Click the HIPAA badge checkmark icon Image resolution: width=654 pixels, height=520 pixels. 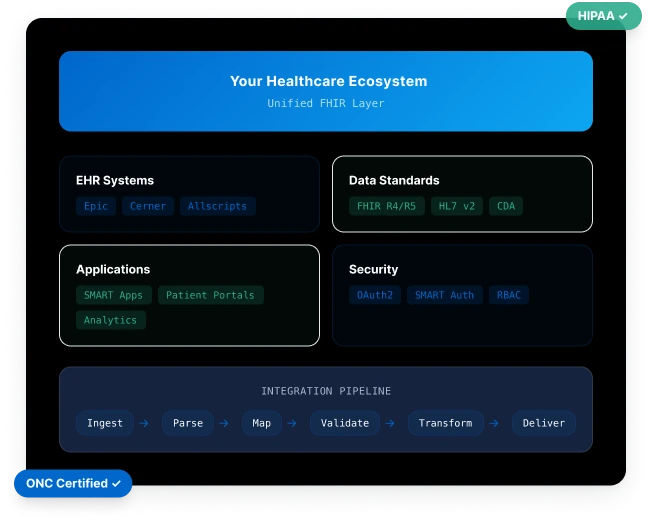pos(624,16)
